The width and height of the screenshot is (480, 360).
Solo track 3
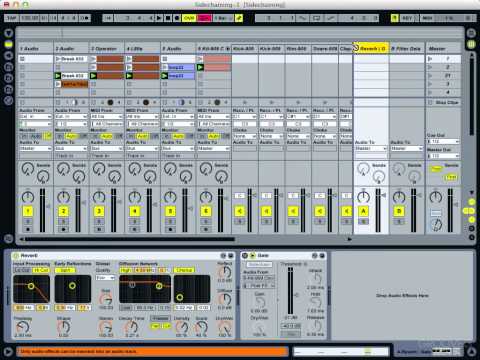[99, 221]
